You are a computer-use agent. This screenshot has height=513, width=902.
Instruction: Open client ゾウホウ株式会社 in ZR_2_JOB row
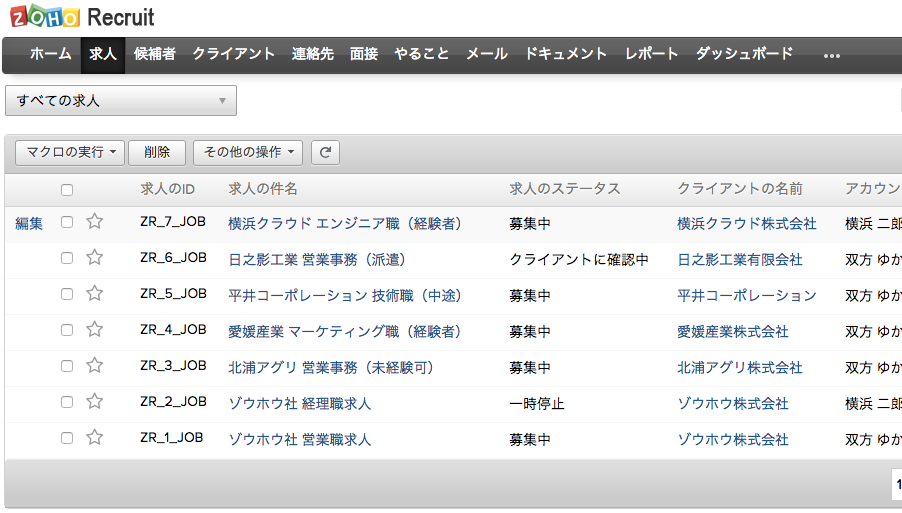733,403
